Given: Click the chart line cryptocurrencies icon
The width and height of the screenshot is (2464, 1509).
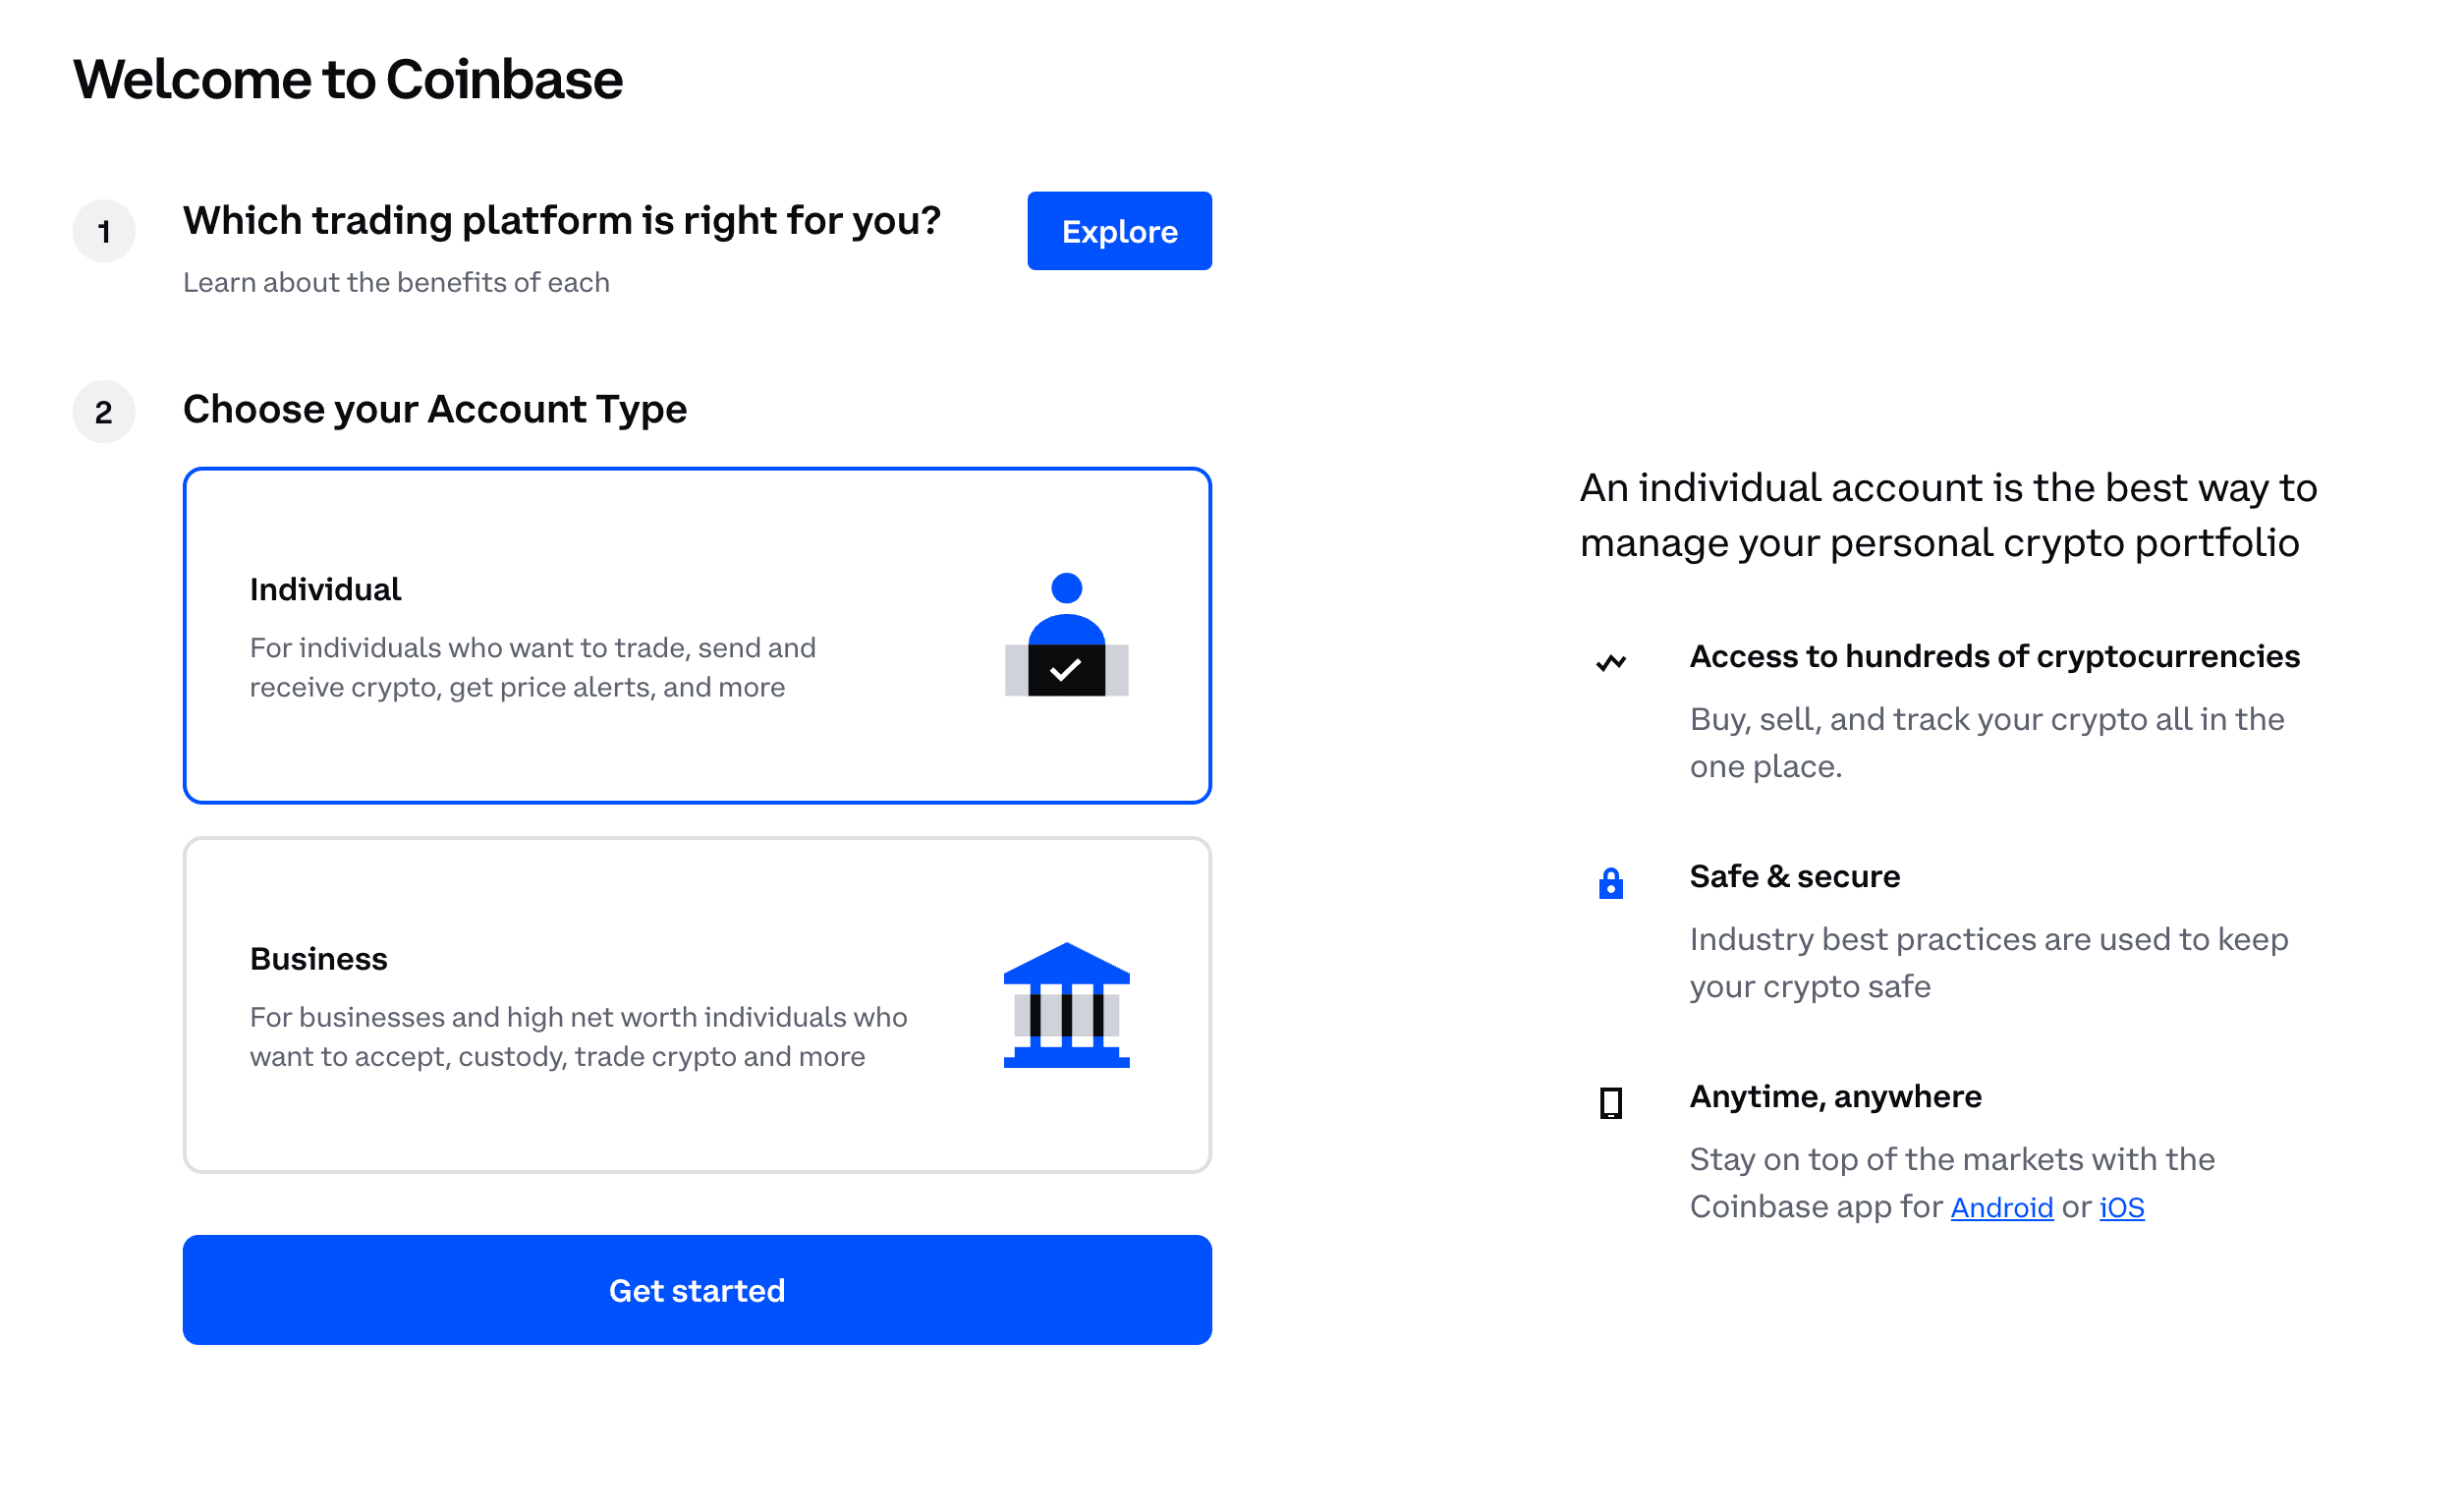Looking at the screenshot, I should click(1610, 662).
